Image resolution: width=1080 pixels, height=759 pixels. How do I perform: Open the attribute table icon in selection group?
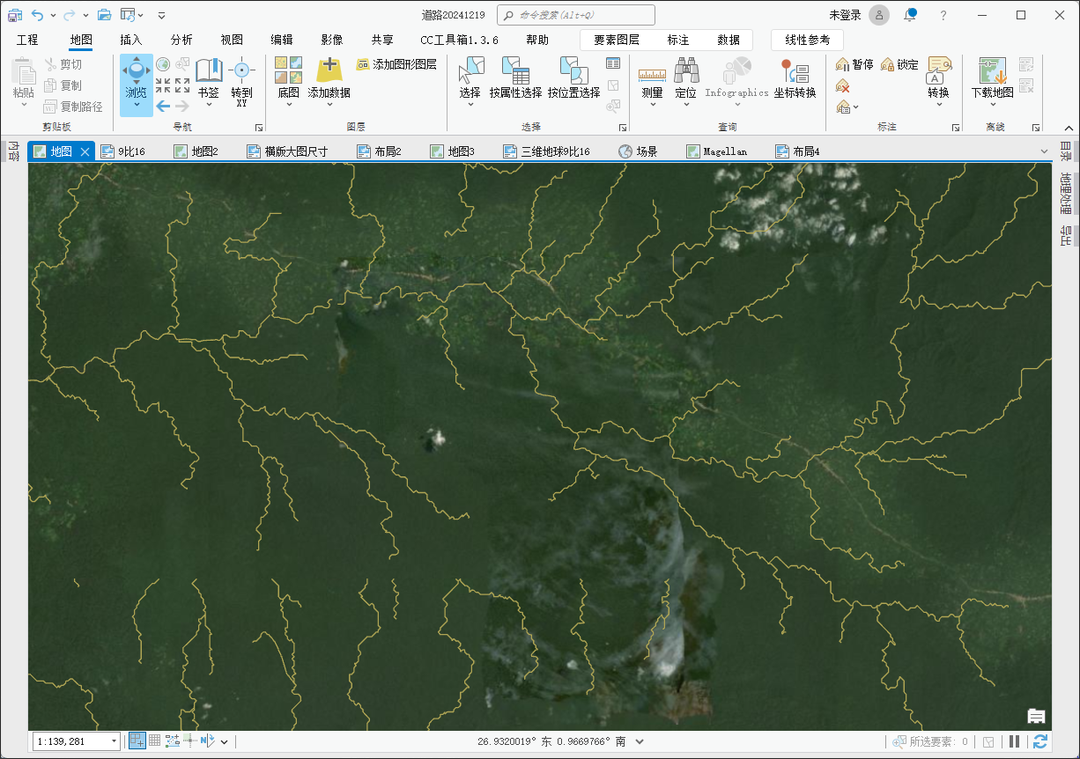(613, 64)
